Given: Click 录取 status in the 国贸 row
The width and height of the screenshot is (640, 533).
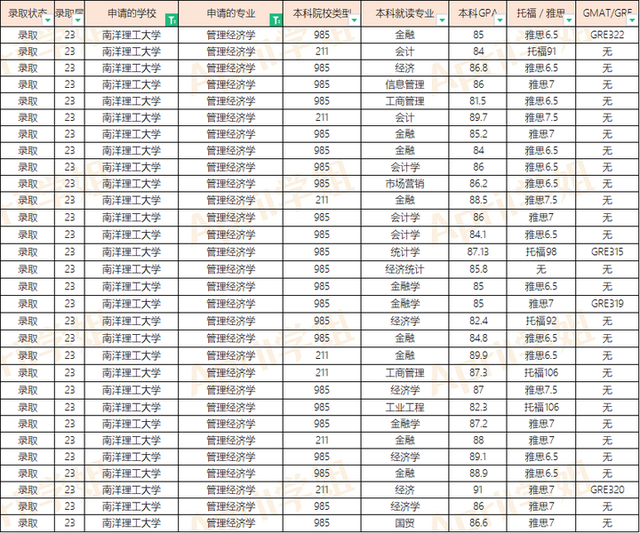Looking at the screenshot, I should coord(28,523).
